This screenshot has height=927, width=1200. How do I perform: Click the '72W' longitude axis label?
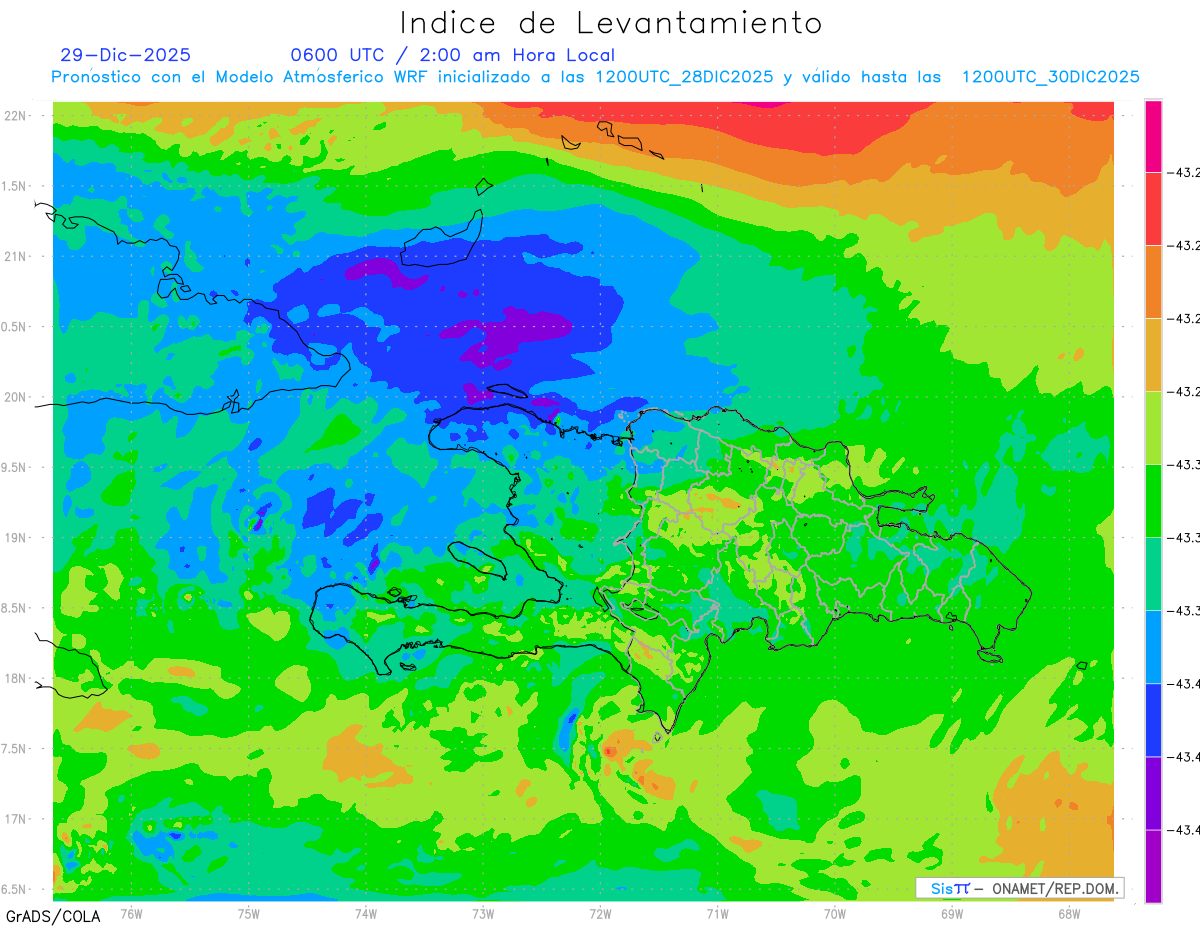tap(600, 913)
